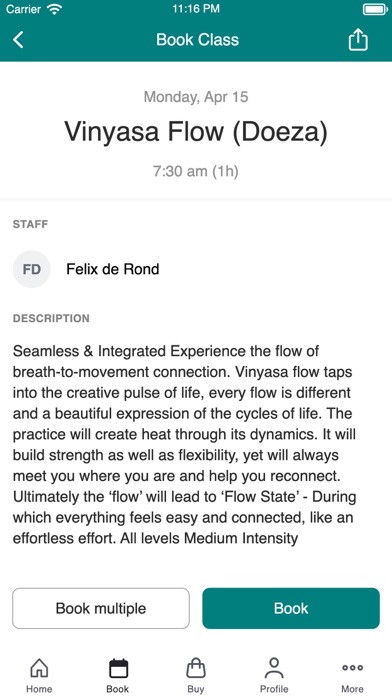Tap staff name Felix de Rond

click(112, 269)
